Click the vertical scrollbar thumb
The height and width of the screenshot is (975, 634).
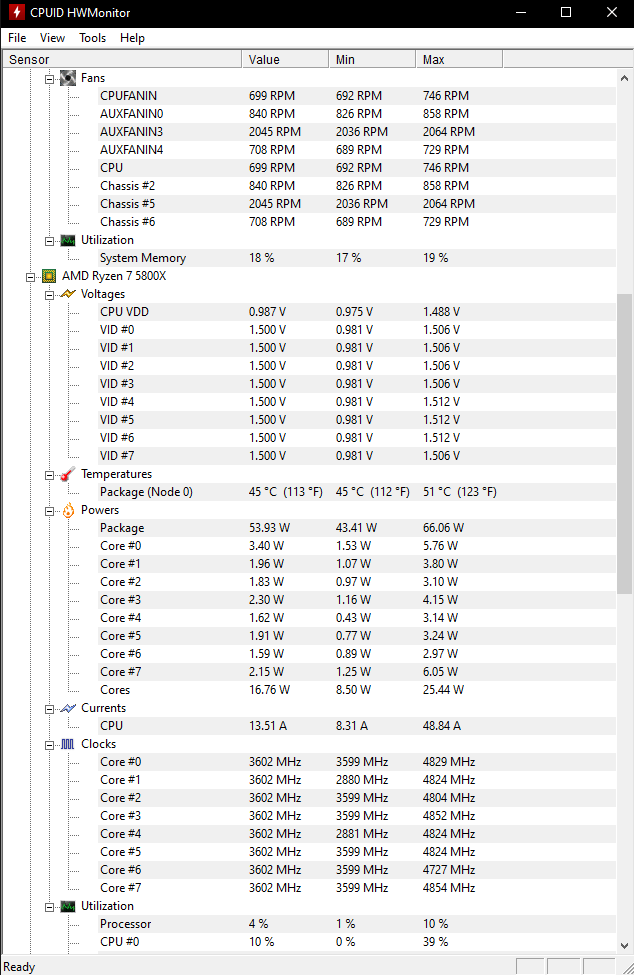click(624, 443)
